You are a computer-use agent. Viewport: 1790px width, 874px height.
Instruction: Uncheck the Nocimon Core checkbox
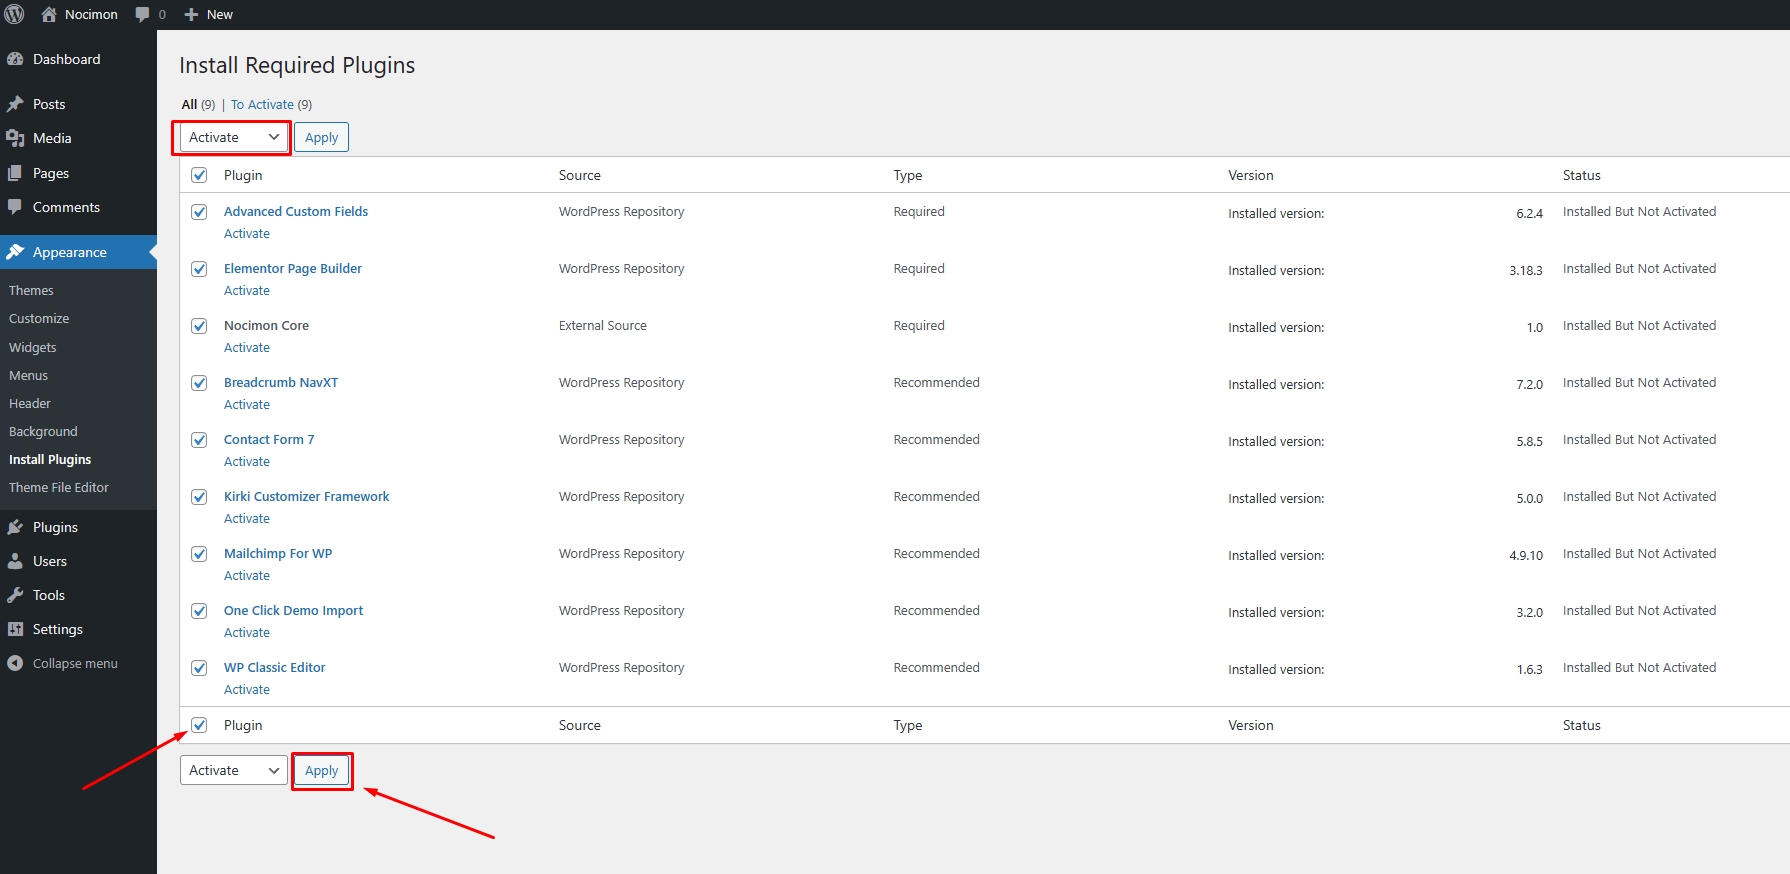pyautogui.click(x=199, y=326)
